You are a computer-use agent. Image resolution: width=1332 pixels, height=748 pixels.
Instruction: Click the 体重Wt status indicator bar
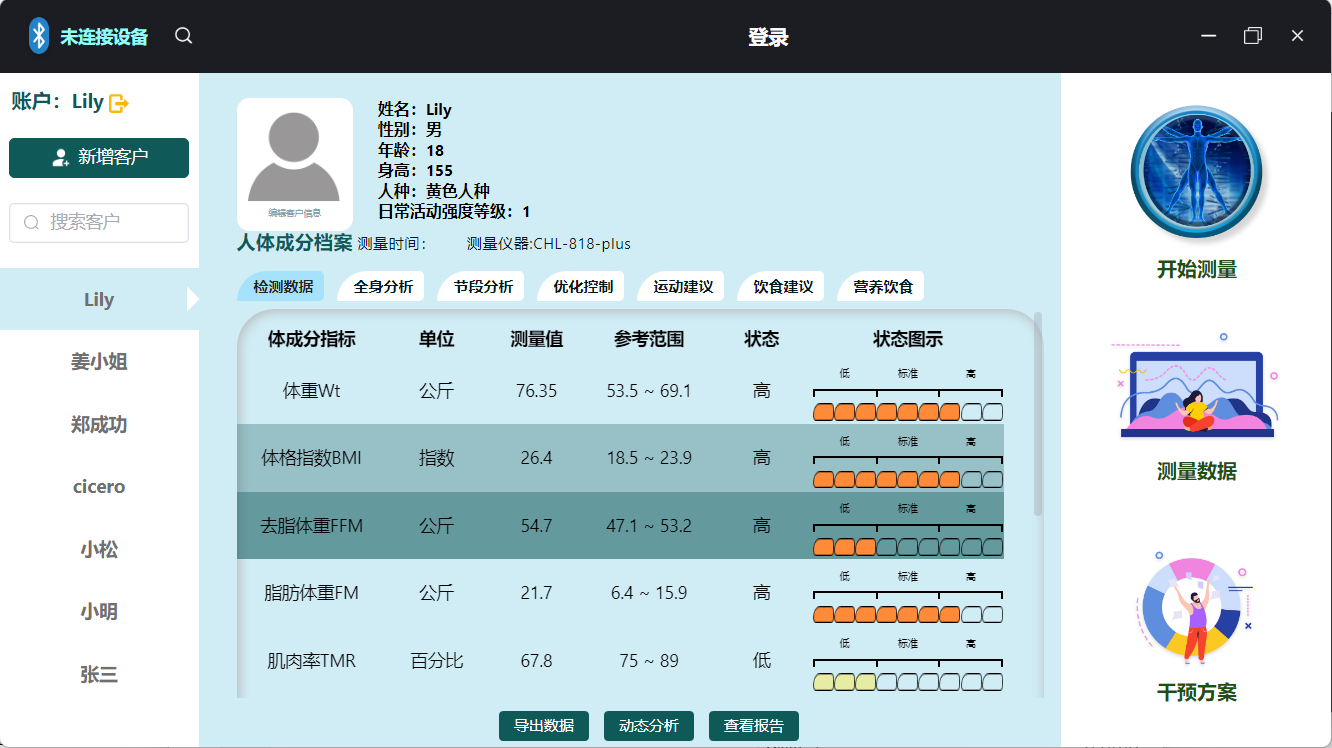(908, 412)
